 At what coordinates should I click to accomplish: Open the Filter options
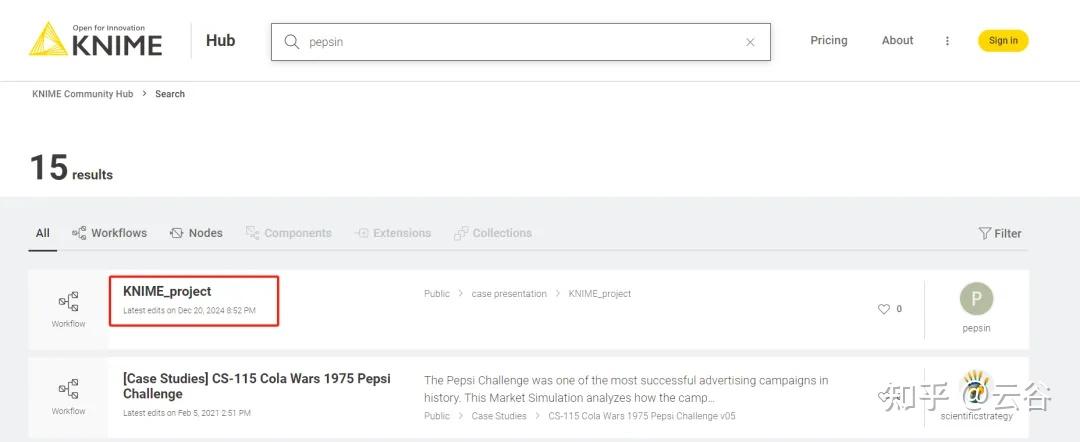999,233
